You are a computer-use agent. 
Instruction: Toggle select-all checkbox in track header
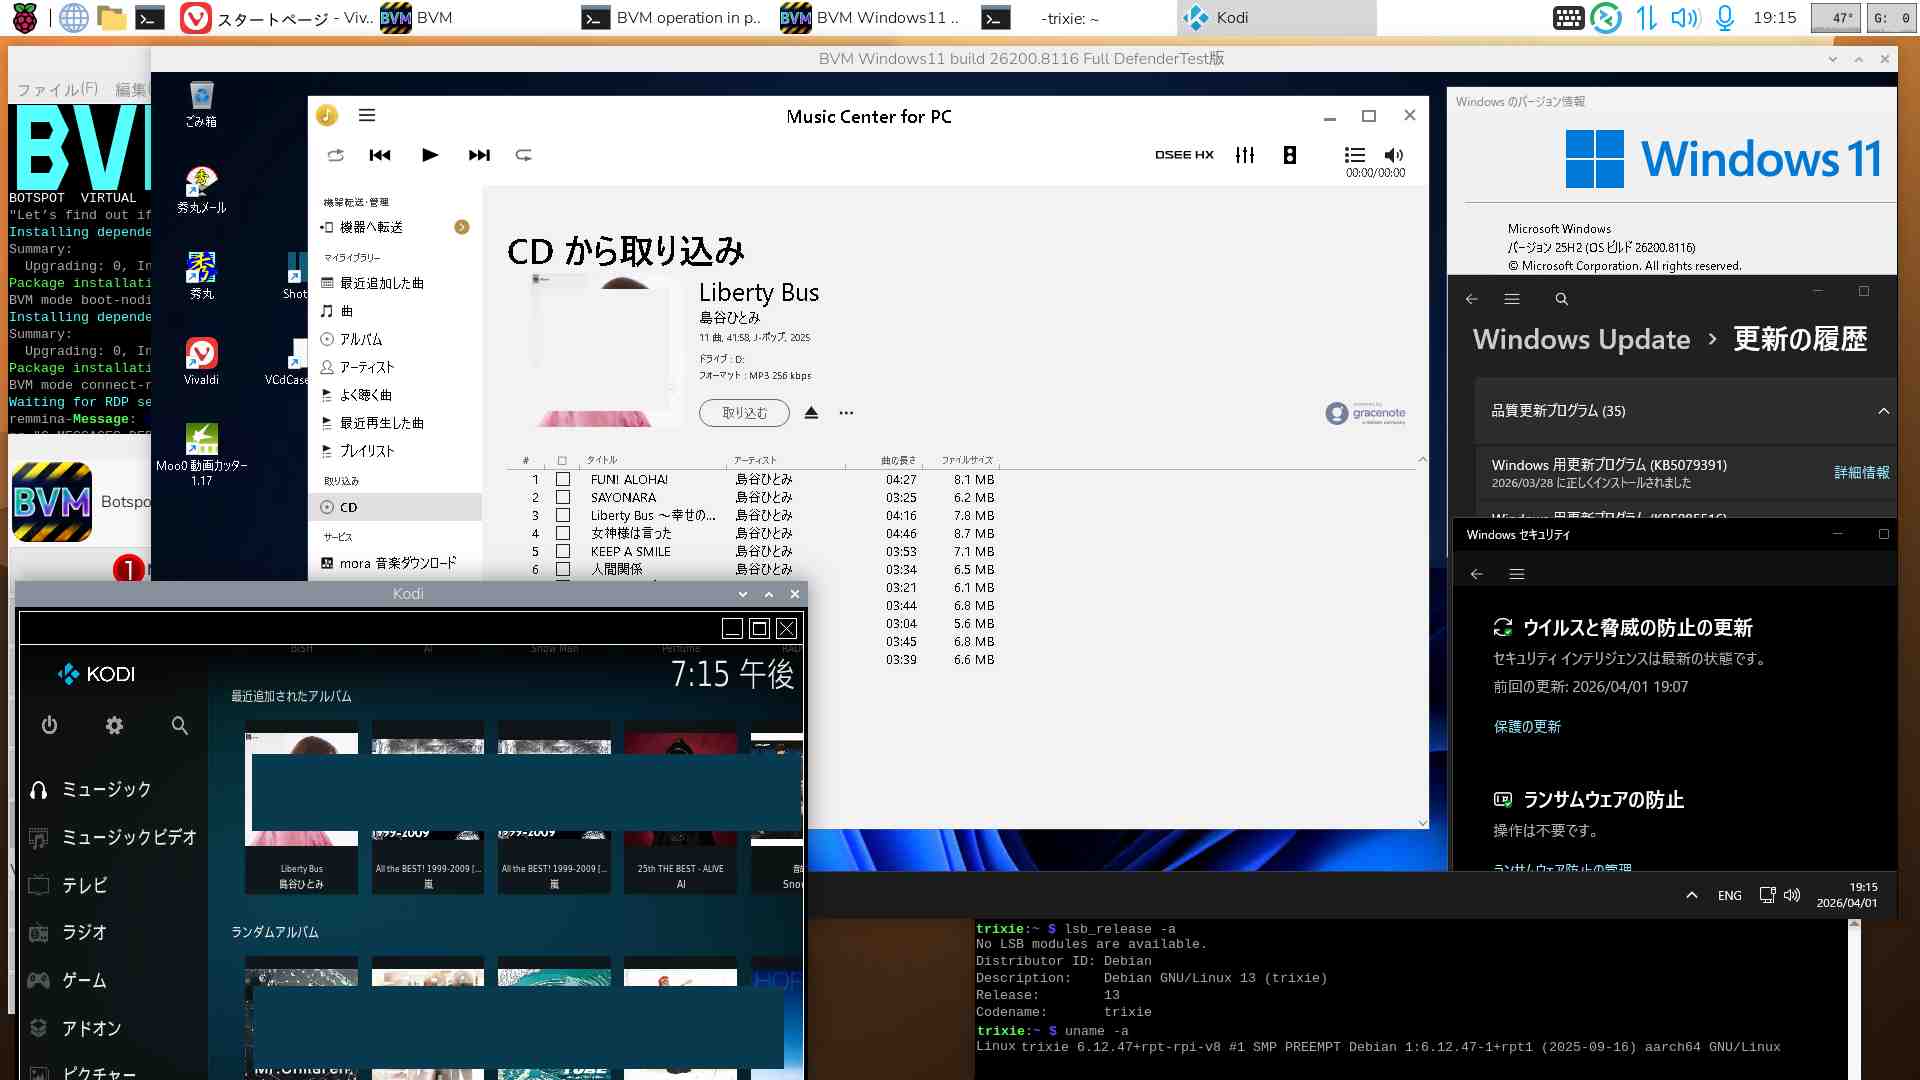click(562, 461)
